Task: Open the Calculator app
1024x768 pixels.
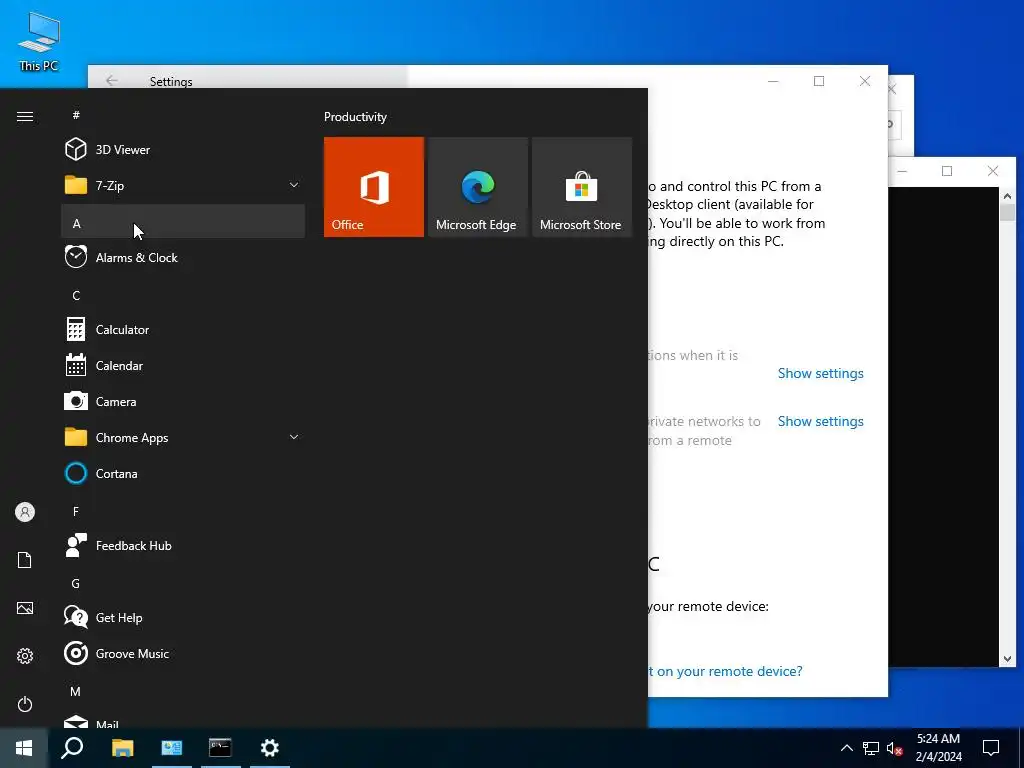Action: tap(183, 330)
